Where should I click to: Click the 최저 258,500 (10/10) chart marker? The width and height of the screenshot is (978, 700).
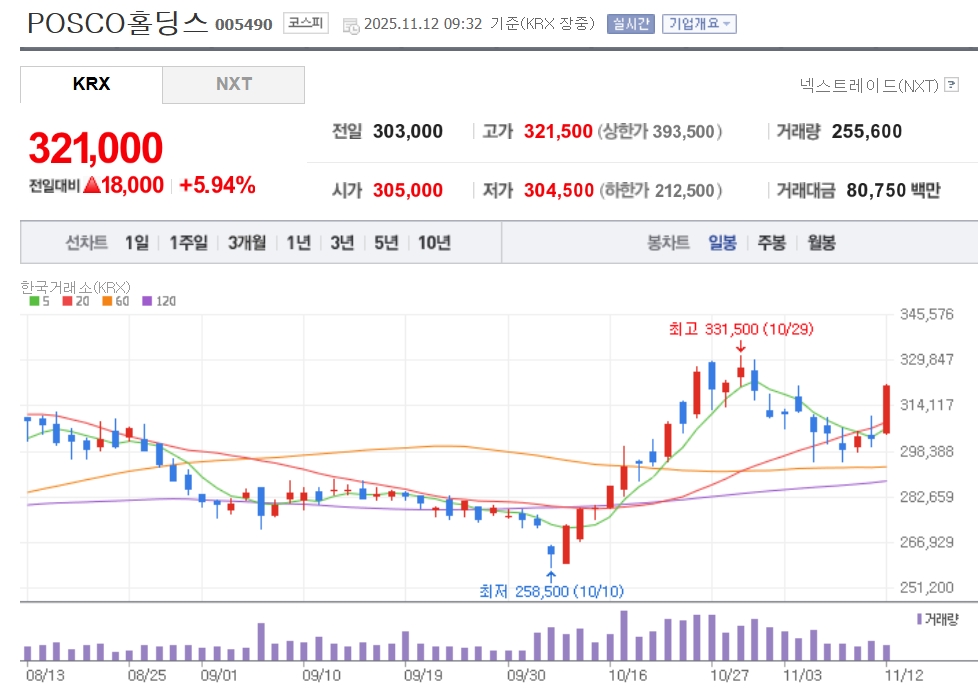coord(551,591)
